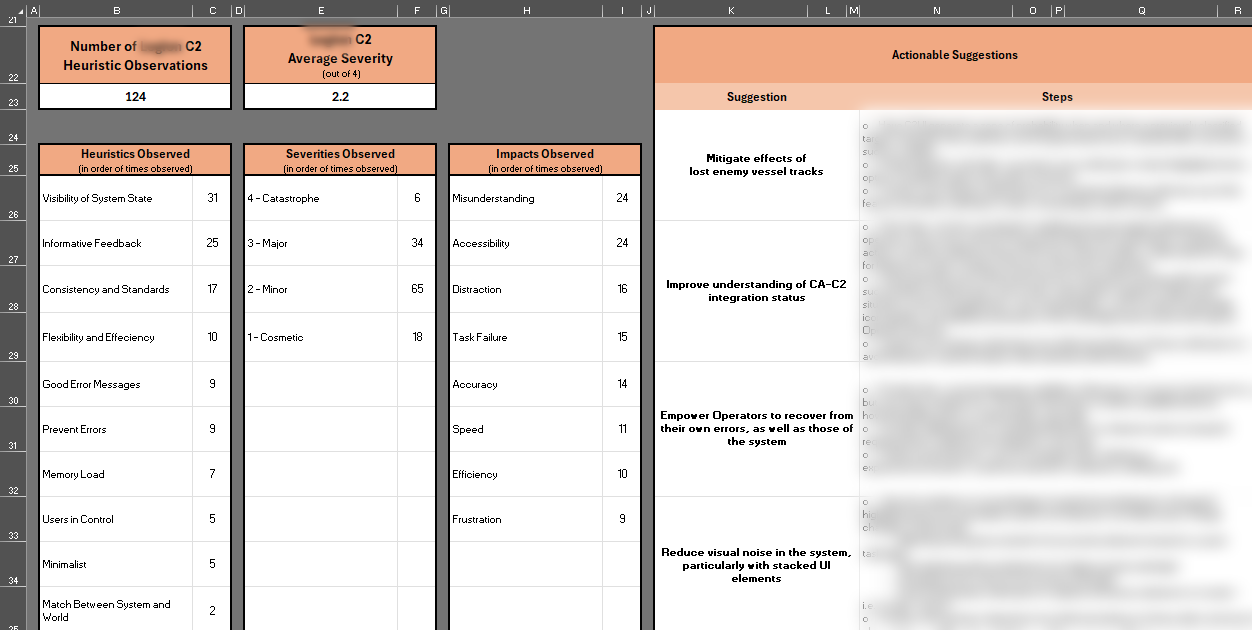1252x630 pixels.
Task: Select the Accuracy impact cell
Action: tap(526, 384)
